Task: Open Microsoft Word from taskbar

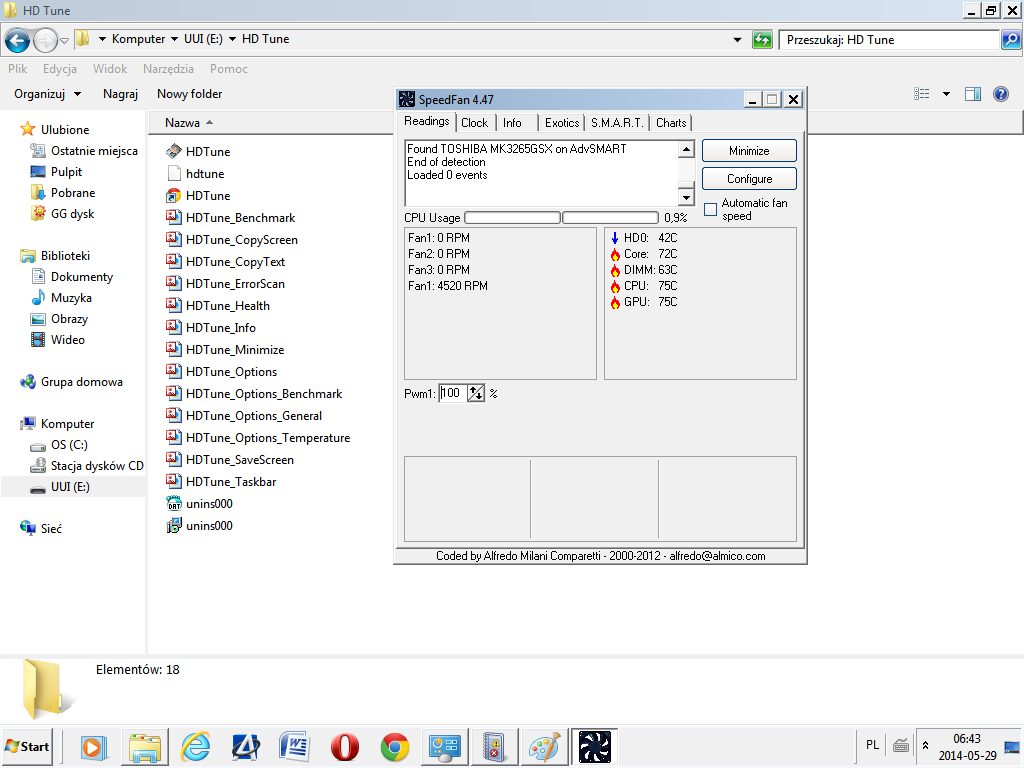Action: coord(295,747)
